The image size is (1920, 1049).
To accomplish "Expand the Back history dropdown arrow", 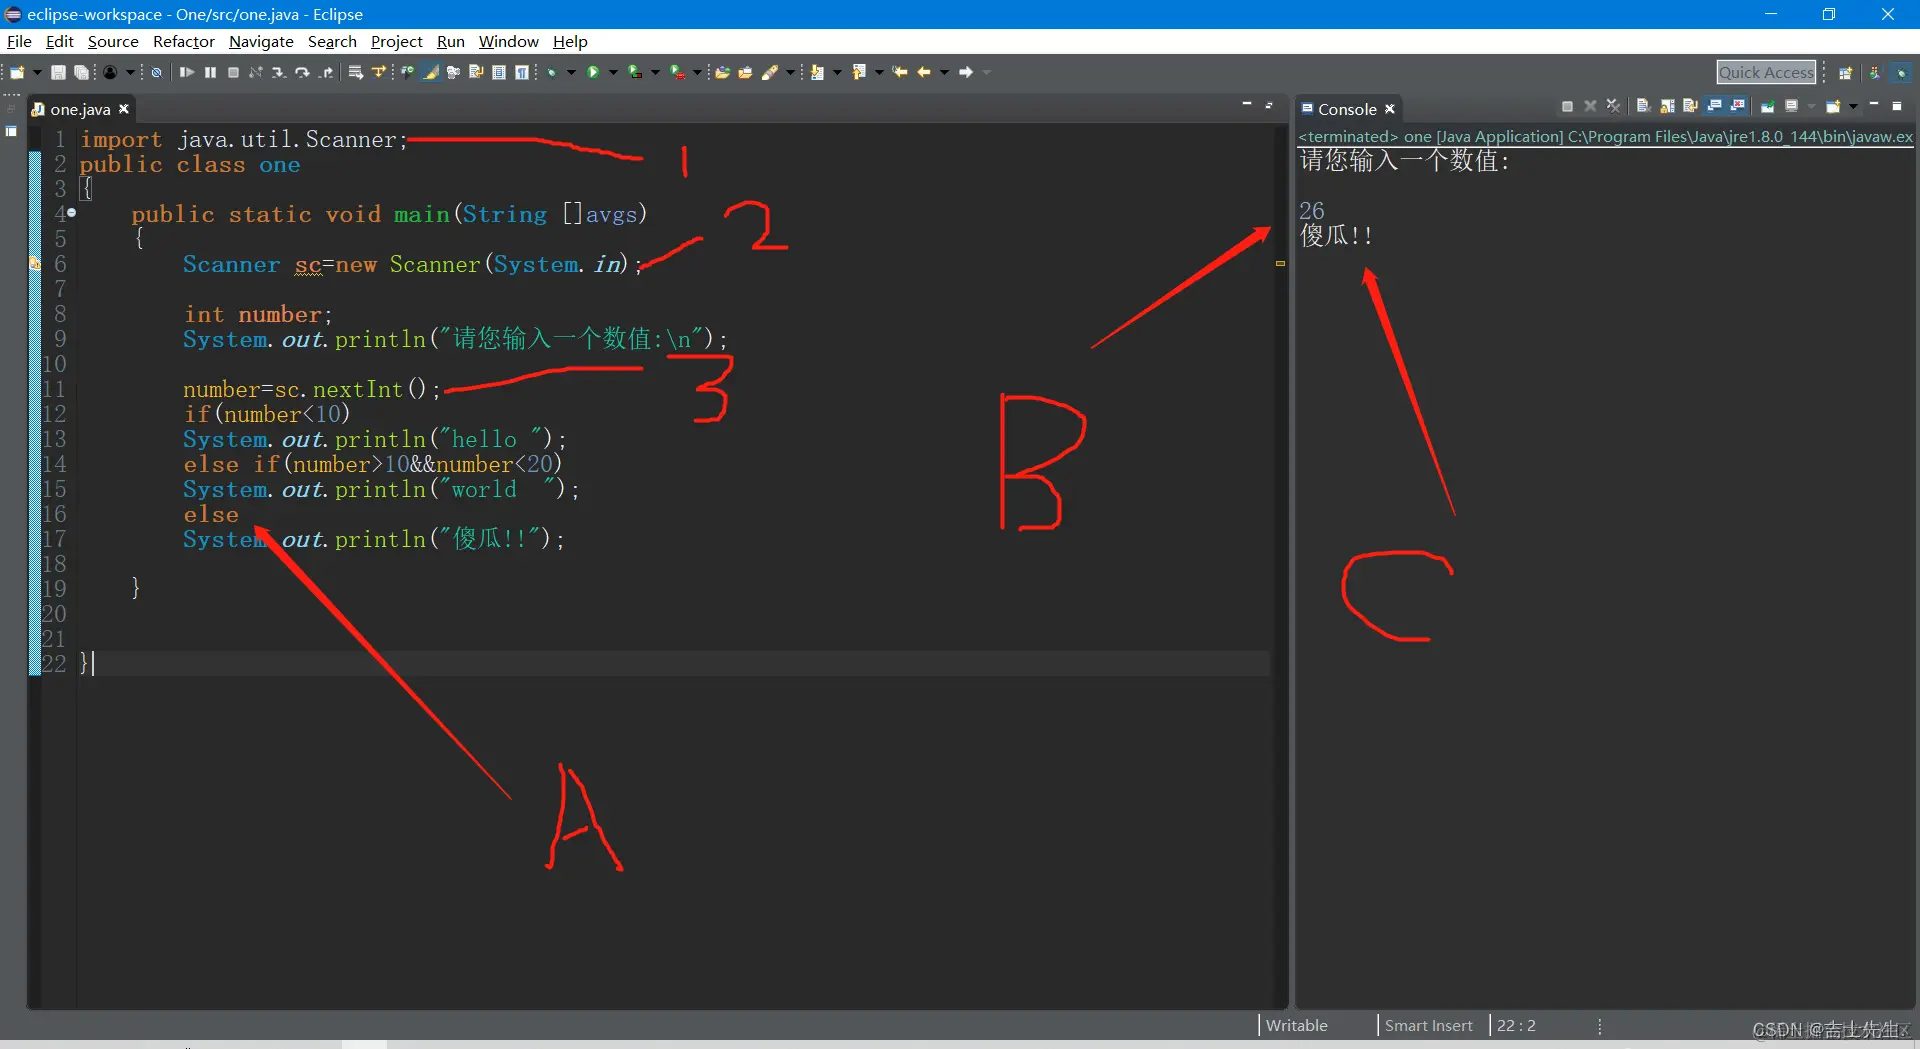I will tap(944, 72).
